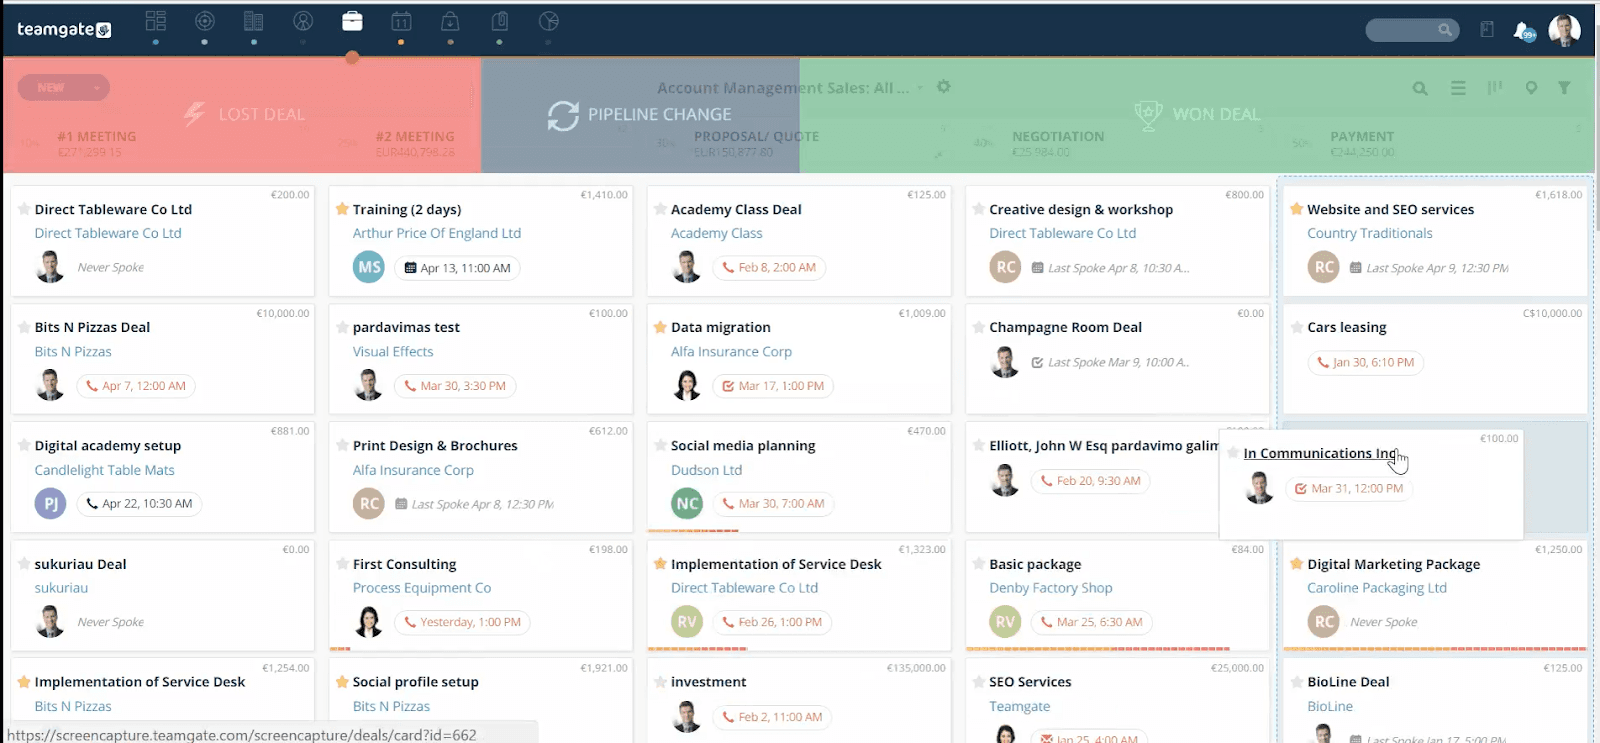Open the Account Management Sales pipeline dropdown

coord(790,88)
